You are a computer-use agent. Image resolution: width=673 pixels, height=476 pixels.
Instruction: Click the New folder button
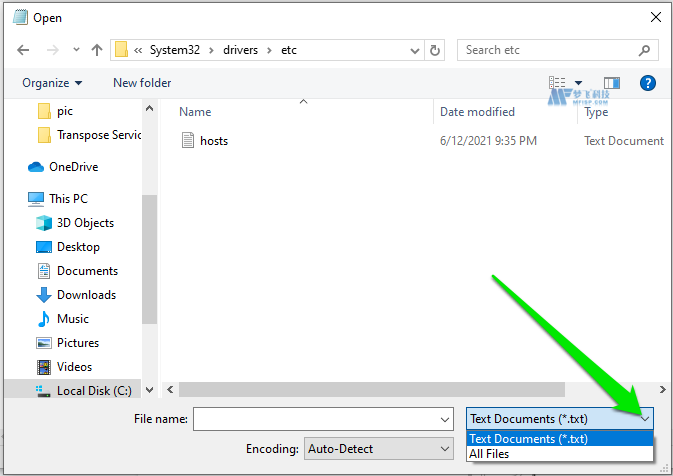click(142, 83)
